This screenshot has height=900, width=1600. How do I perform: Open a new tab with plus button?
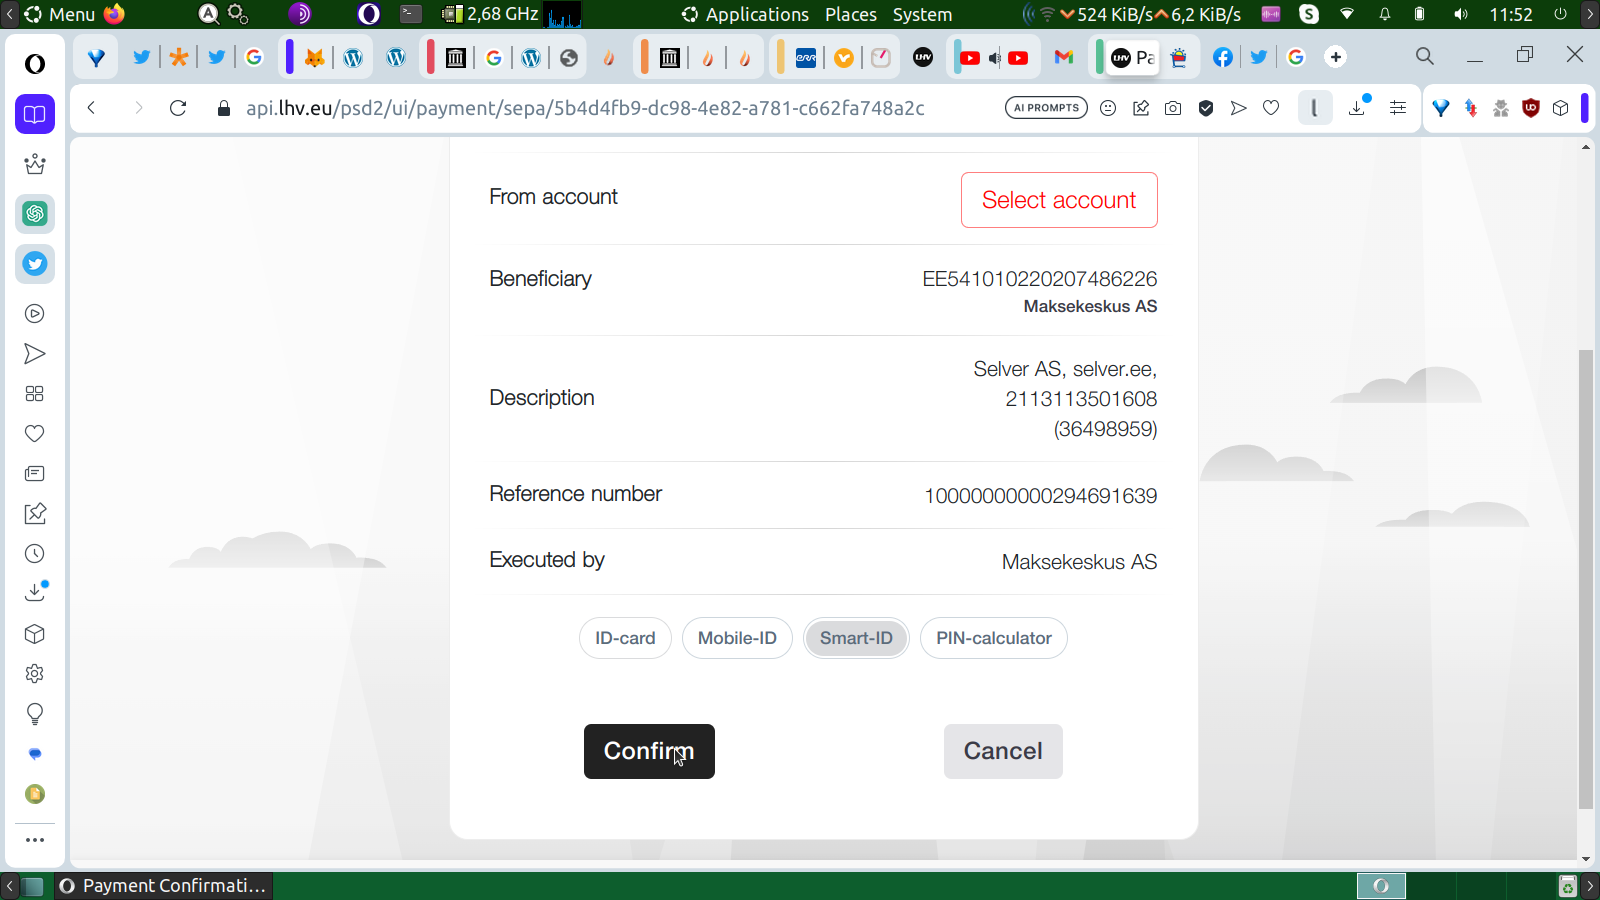pyautogui.click(x=1336, y=57)
